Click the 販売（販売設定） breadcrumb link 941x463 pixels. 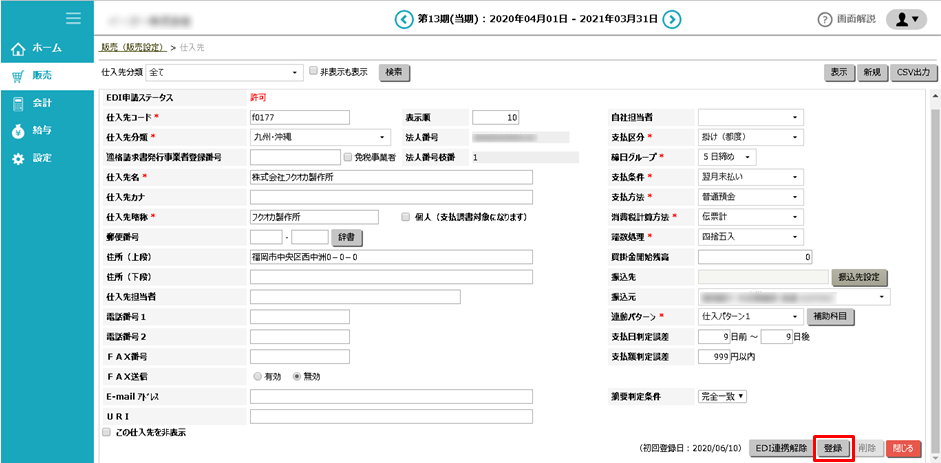133,48
